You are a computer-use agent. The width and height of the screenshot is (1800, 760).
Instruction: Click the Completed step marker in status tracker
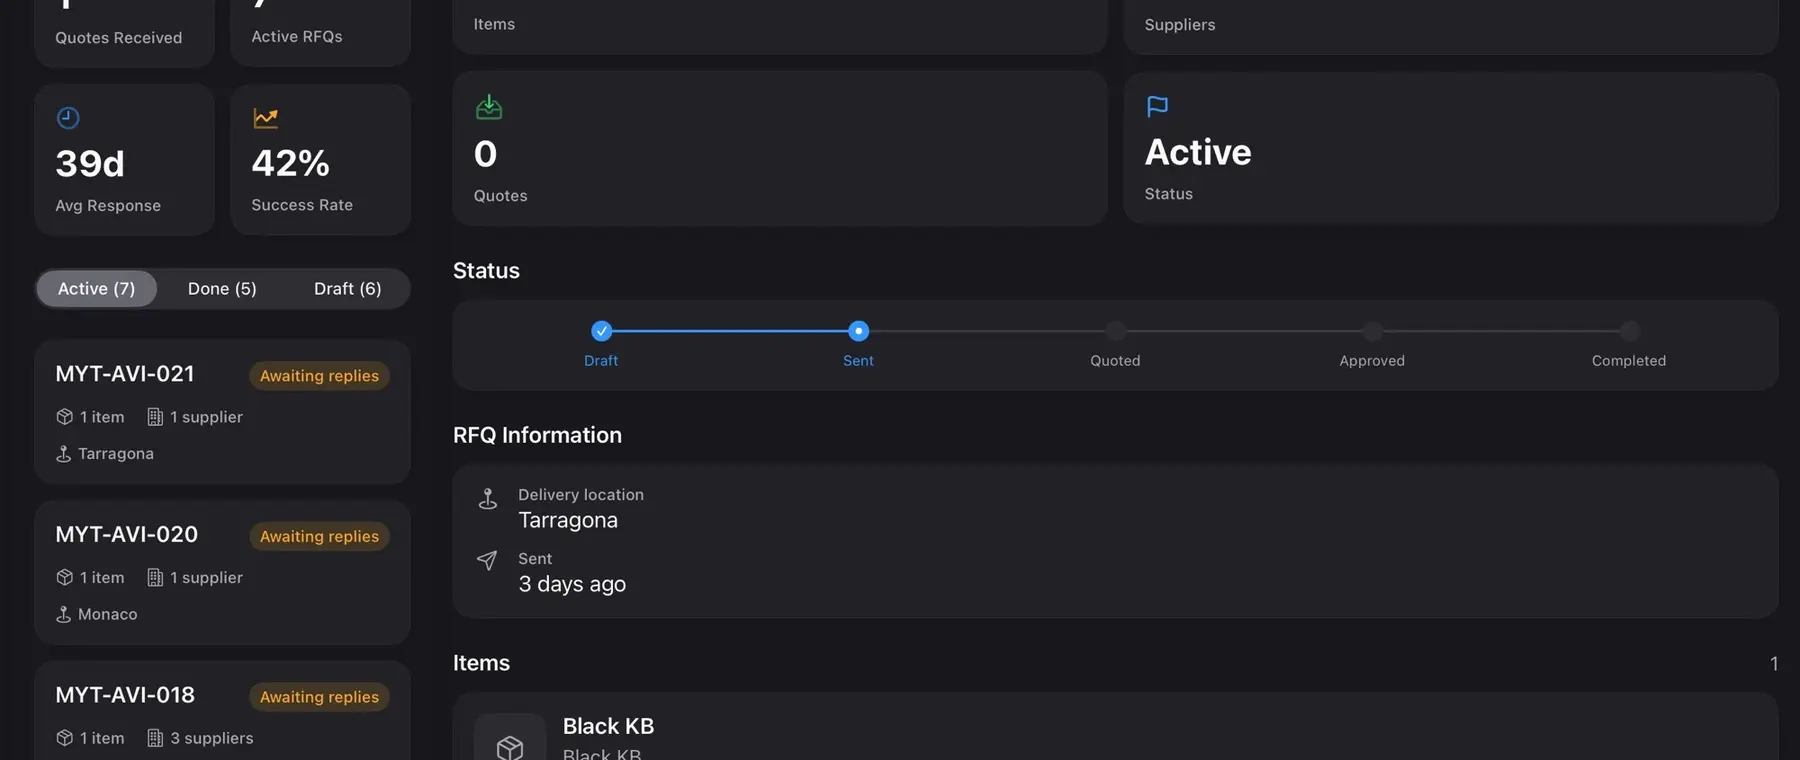point(1629,331)
